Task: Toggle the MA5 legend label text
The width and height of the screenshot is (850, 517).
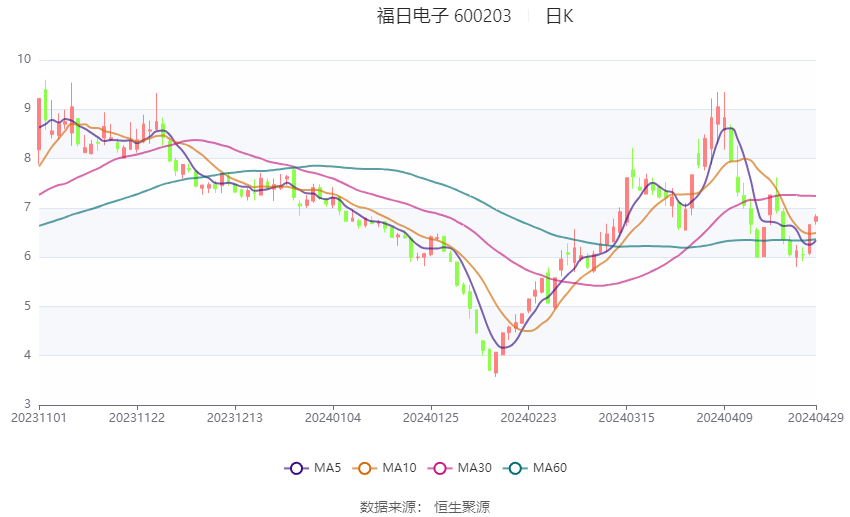Action: click(327, 468)
